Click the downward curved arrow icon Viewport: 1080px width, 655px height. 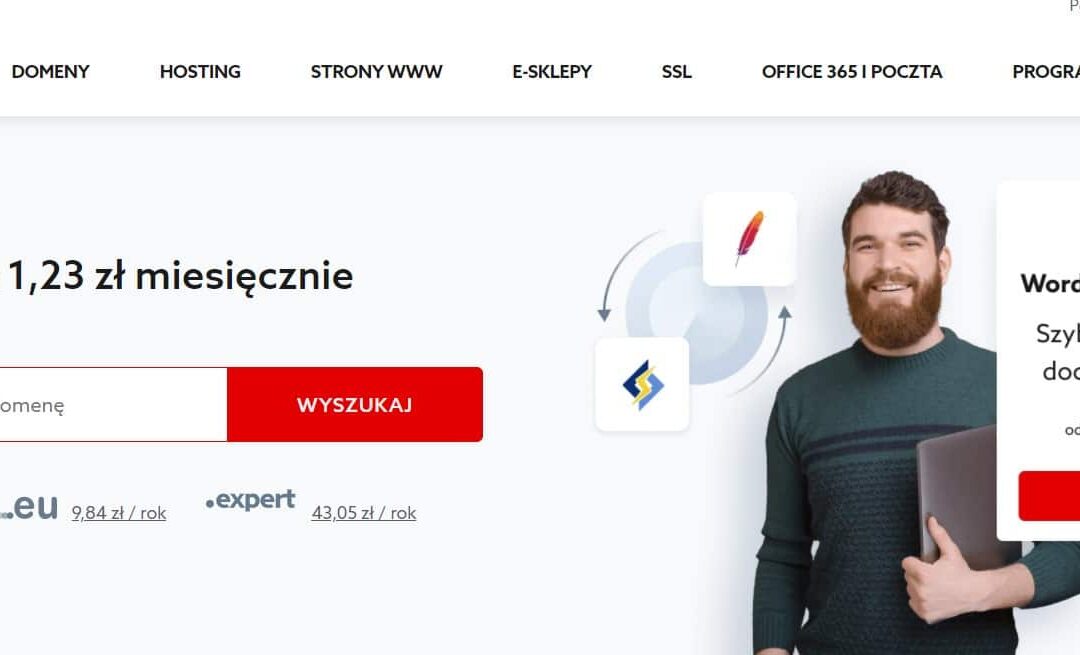tap(625, 276)
